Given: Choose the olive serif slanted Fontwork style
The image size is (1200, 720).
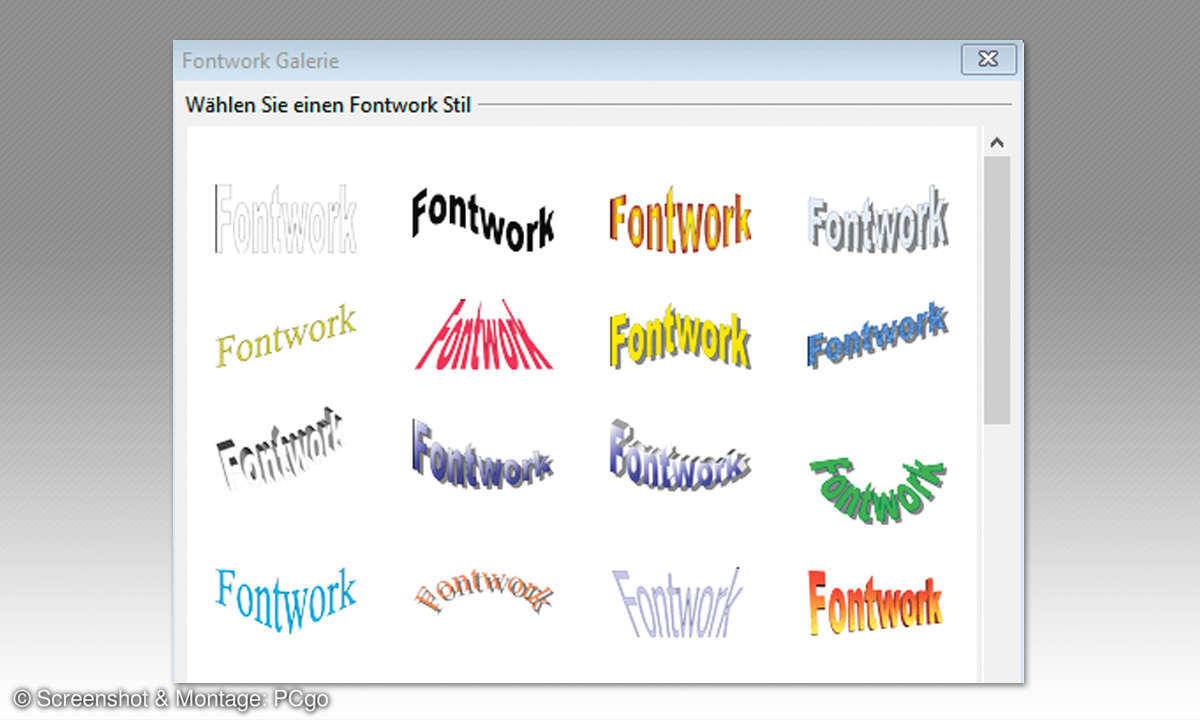Looking at the screenshot, I should pyautogui.click(x=286, y=336).
